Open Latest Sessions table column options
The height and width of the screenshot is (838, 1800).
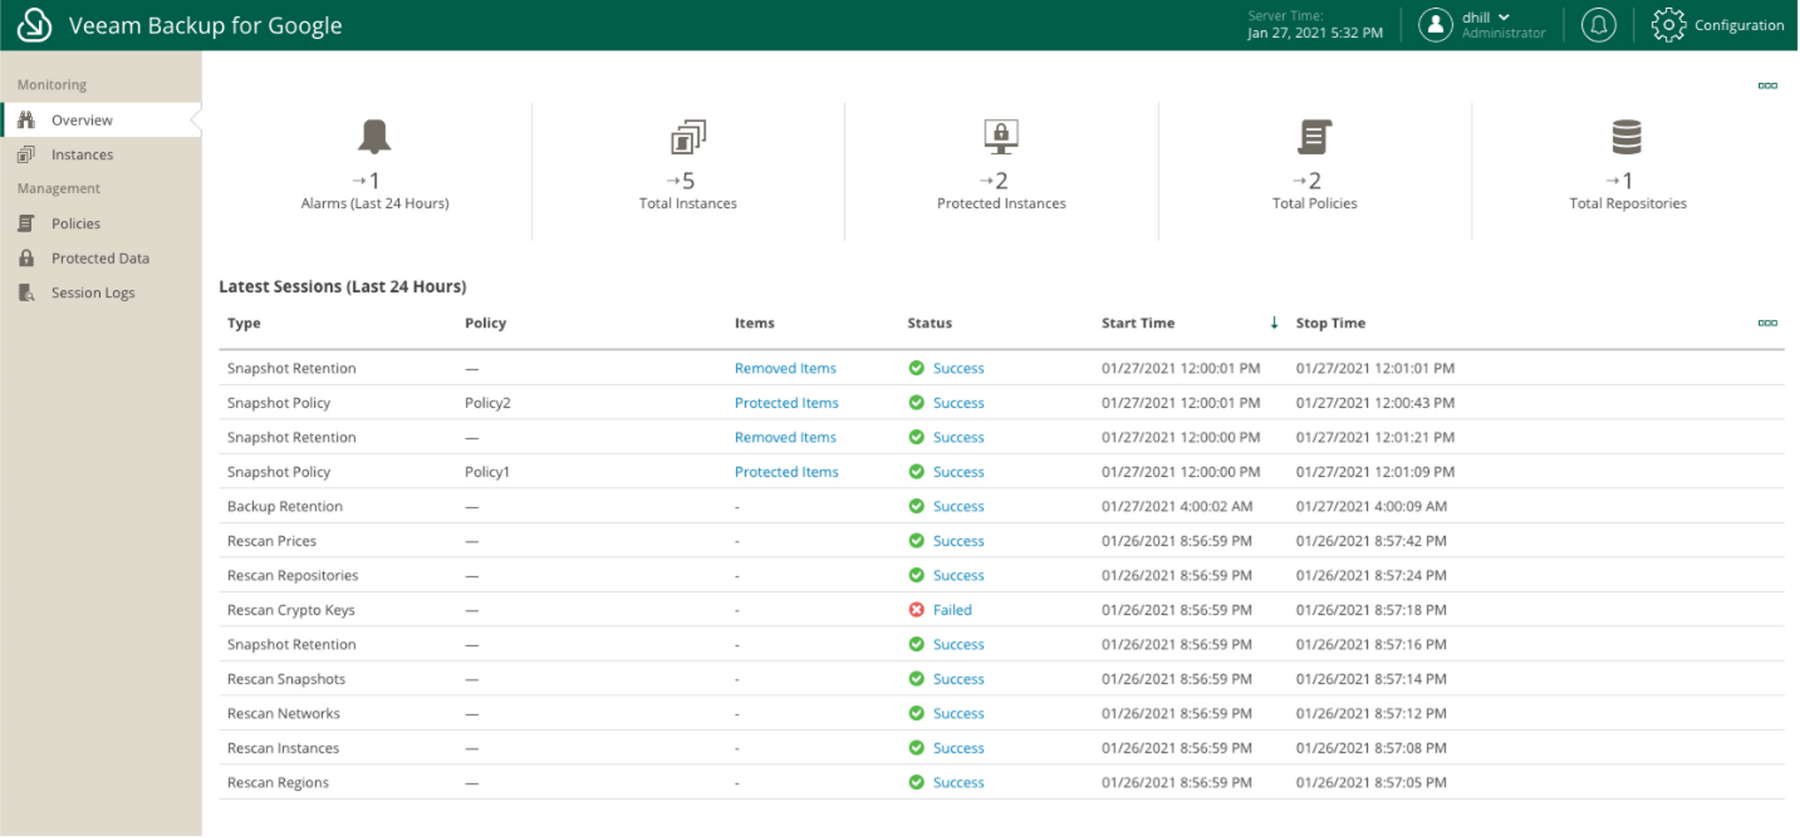click(x=1767, y=323)
